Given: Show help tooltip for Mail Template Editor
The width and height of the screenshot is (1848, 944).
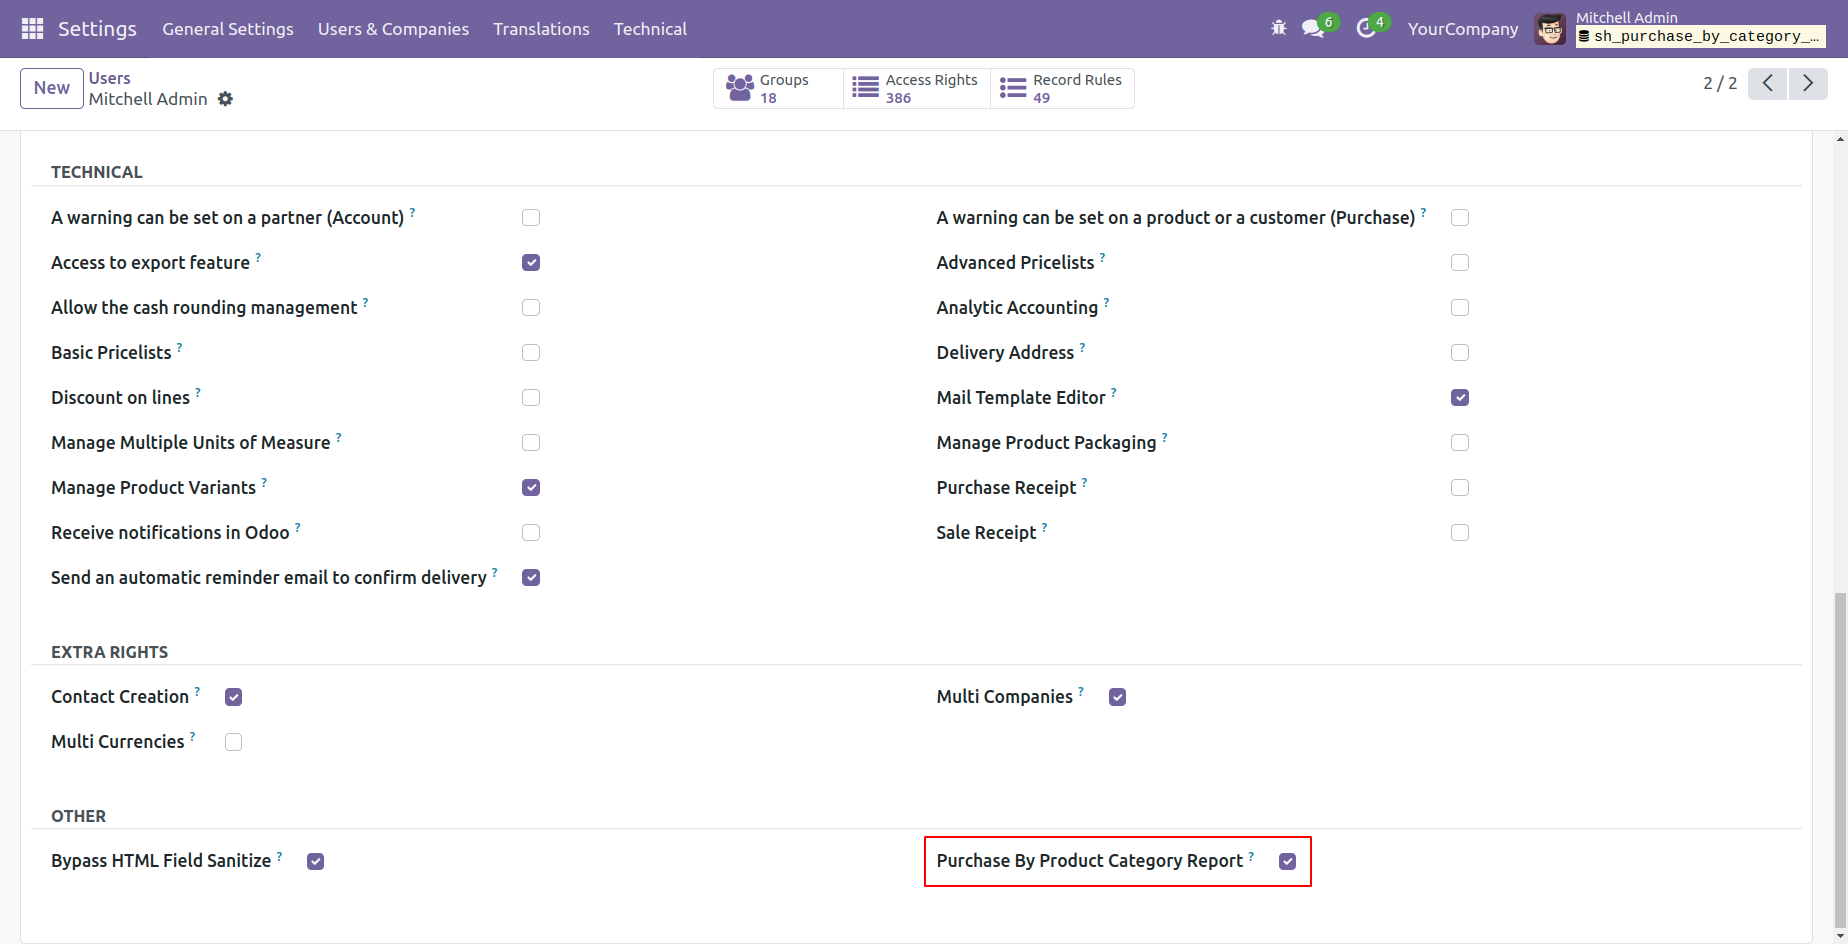Looking at the screenshot, I should (1113, 392).
